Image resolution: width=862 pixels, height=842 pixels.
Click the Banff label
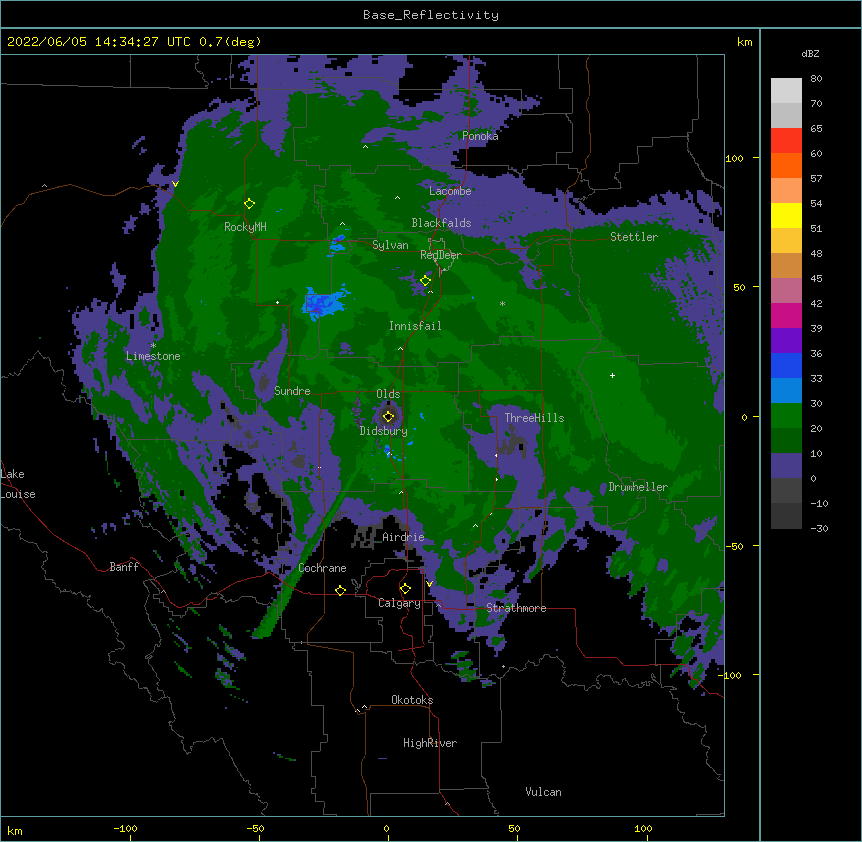(x=124, y=567)
